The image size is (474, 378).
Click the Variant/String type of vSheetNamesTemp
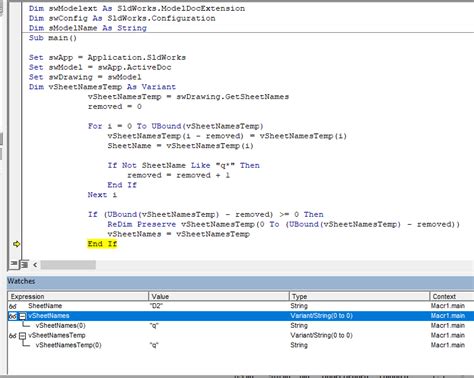tap(321, 335)
